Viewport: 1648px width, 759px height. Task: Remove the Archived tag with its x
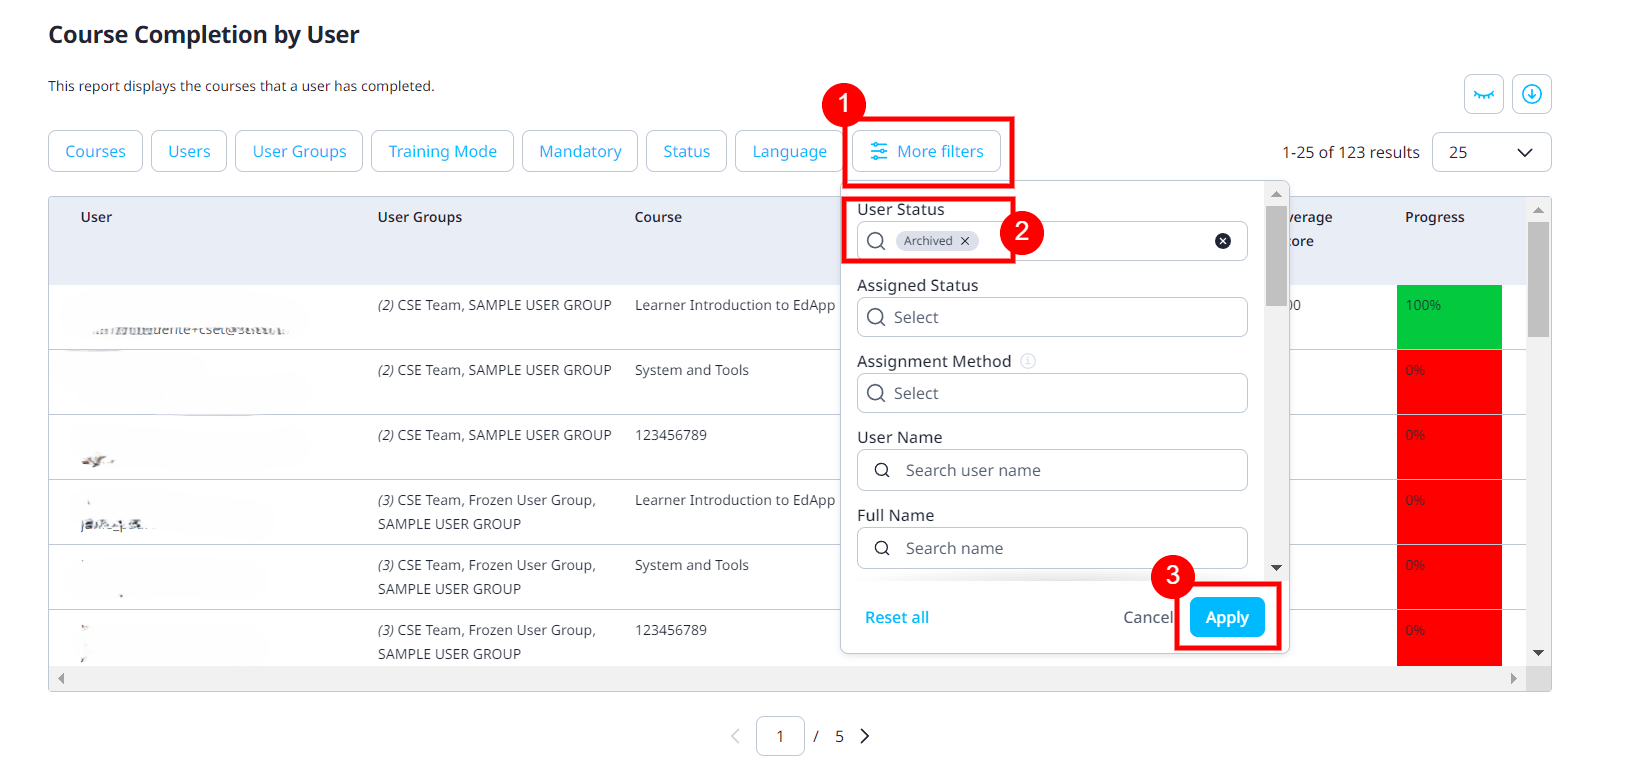(x=965, y=241)
